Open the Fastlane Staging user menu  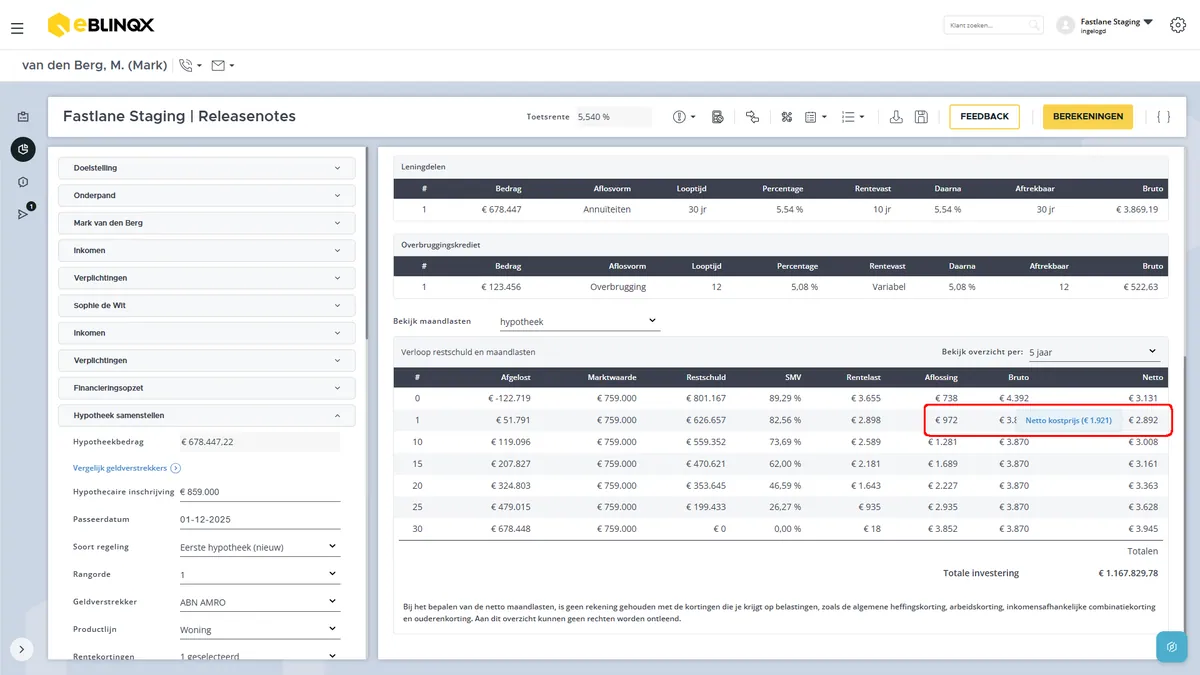(x=1105, y=25)
